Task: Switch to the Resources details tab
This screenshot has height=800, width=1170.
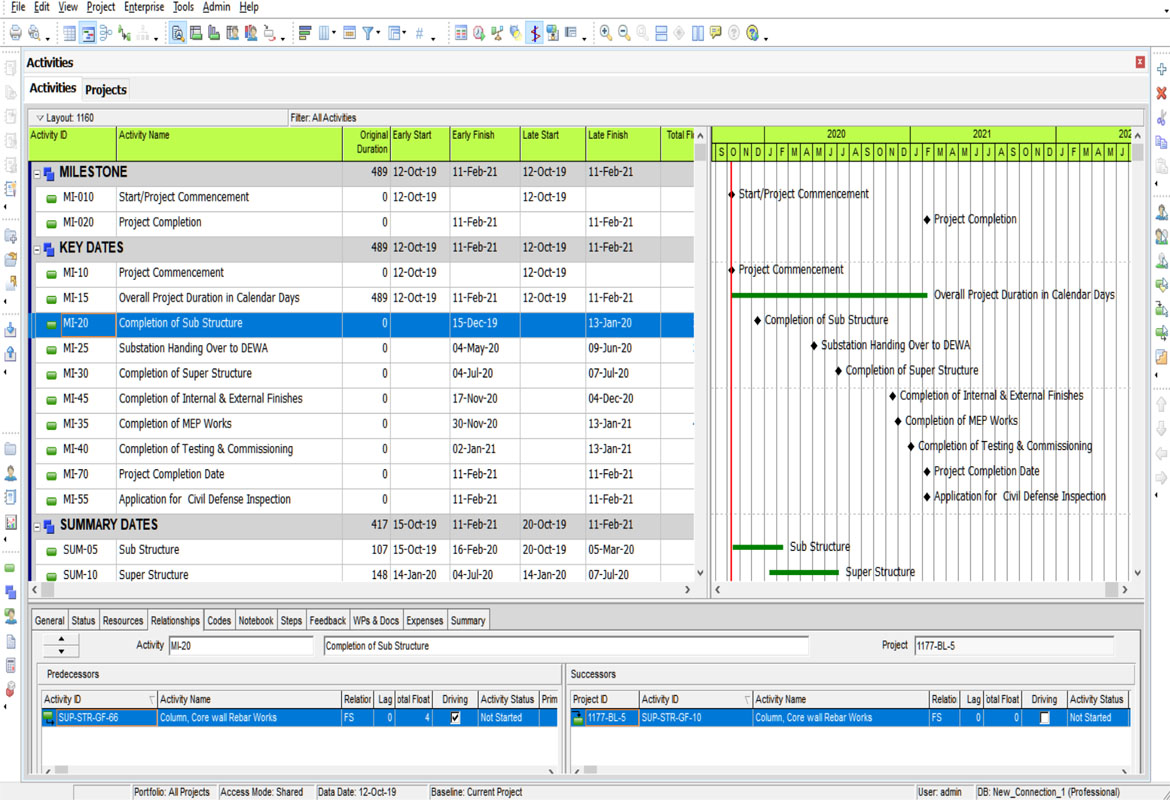Action: (x=123, y=621)
